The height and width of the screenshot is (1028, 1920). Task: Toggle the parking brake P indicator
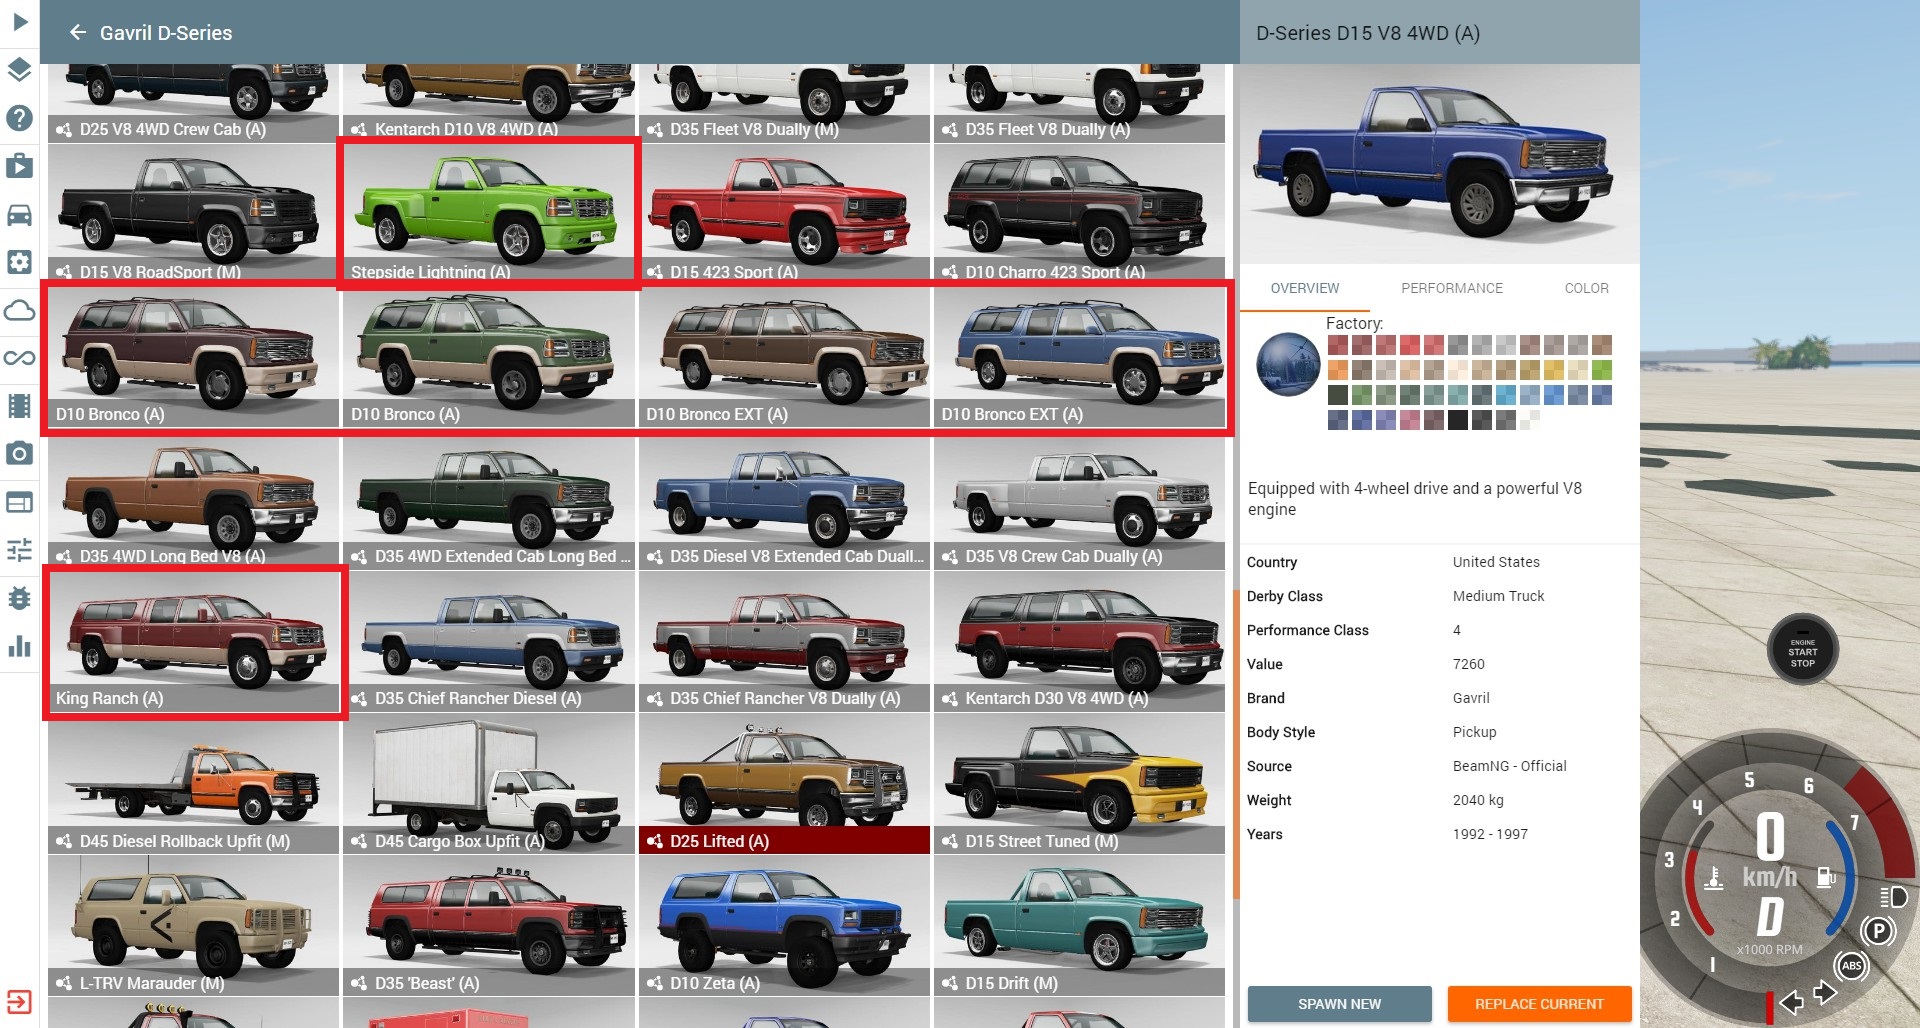(x=1878, y=932)
